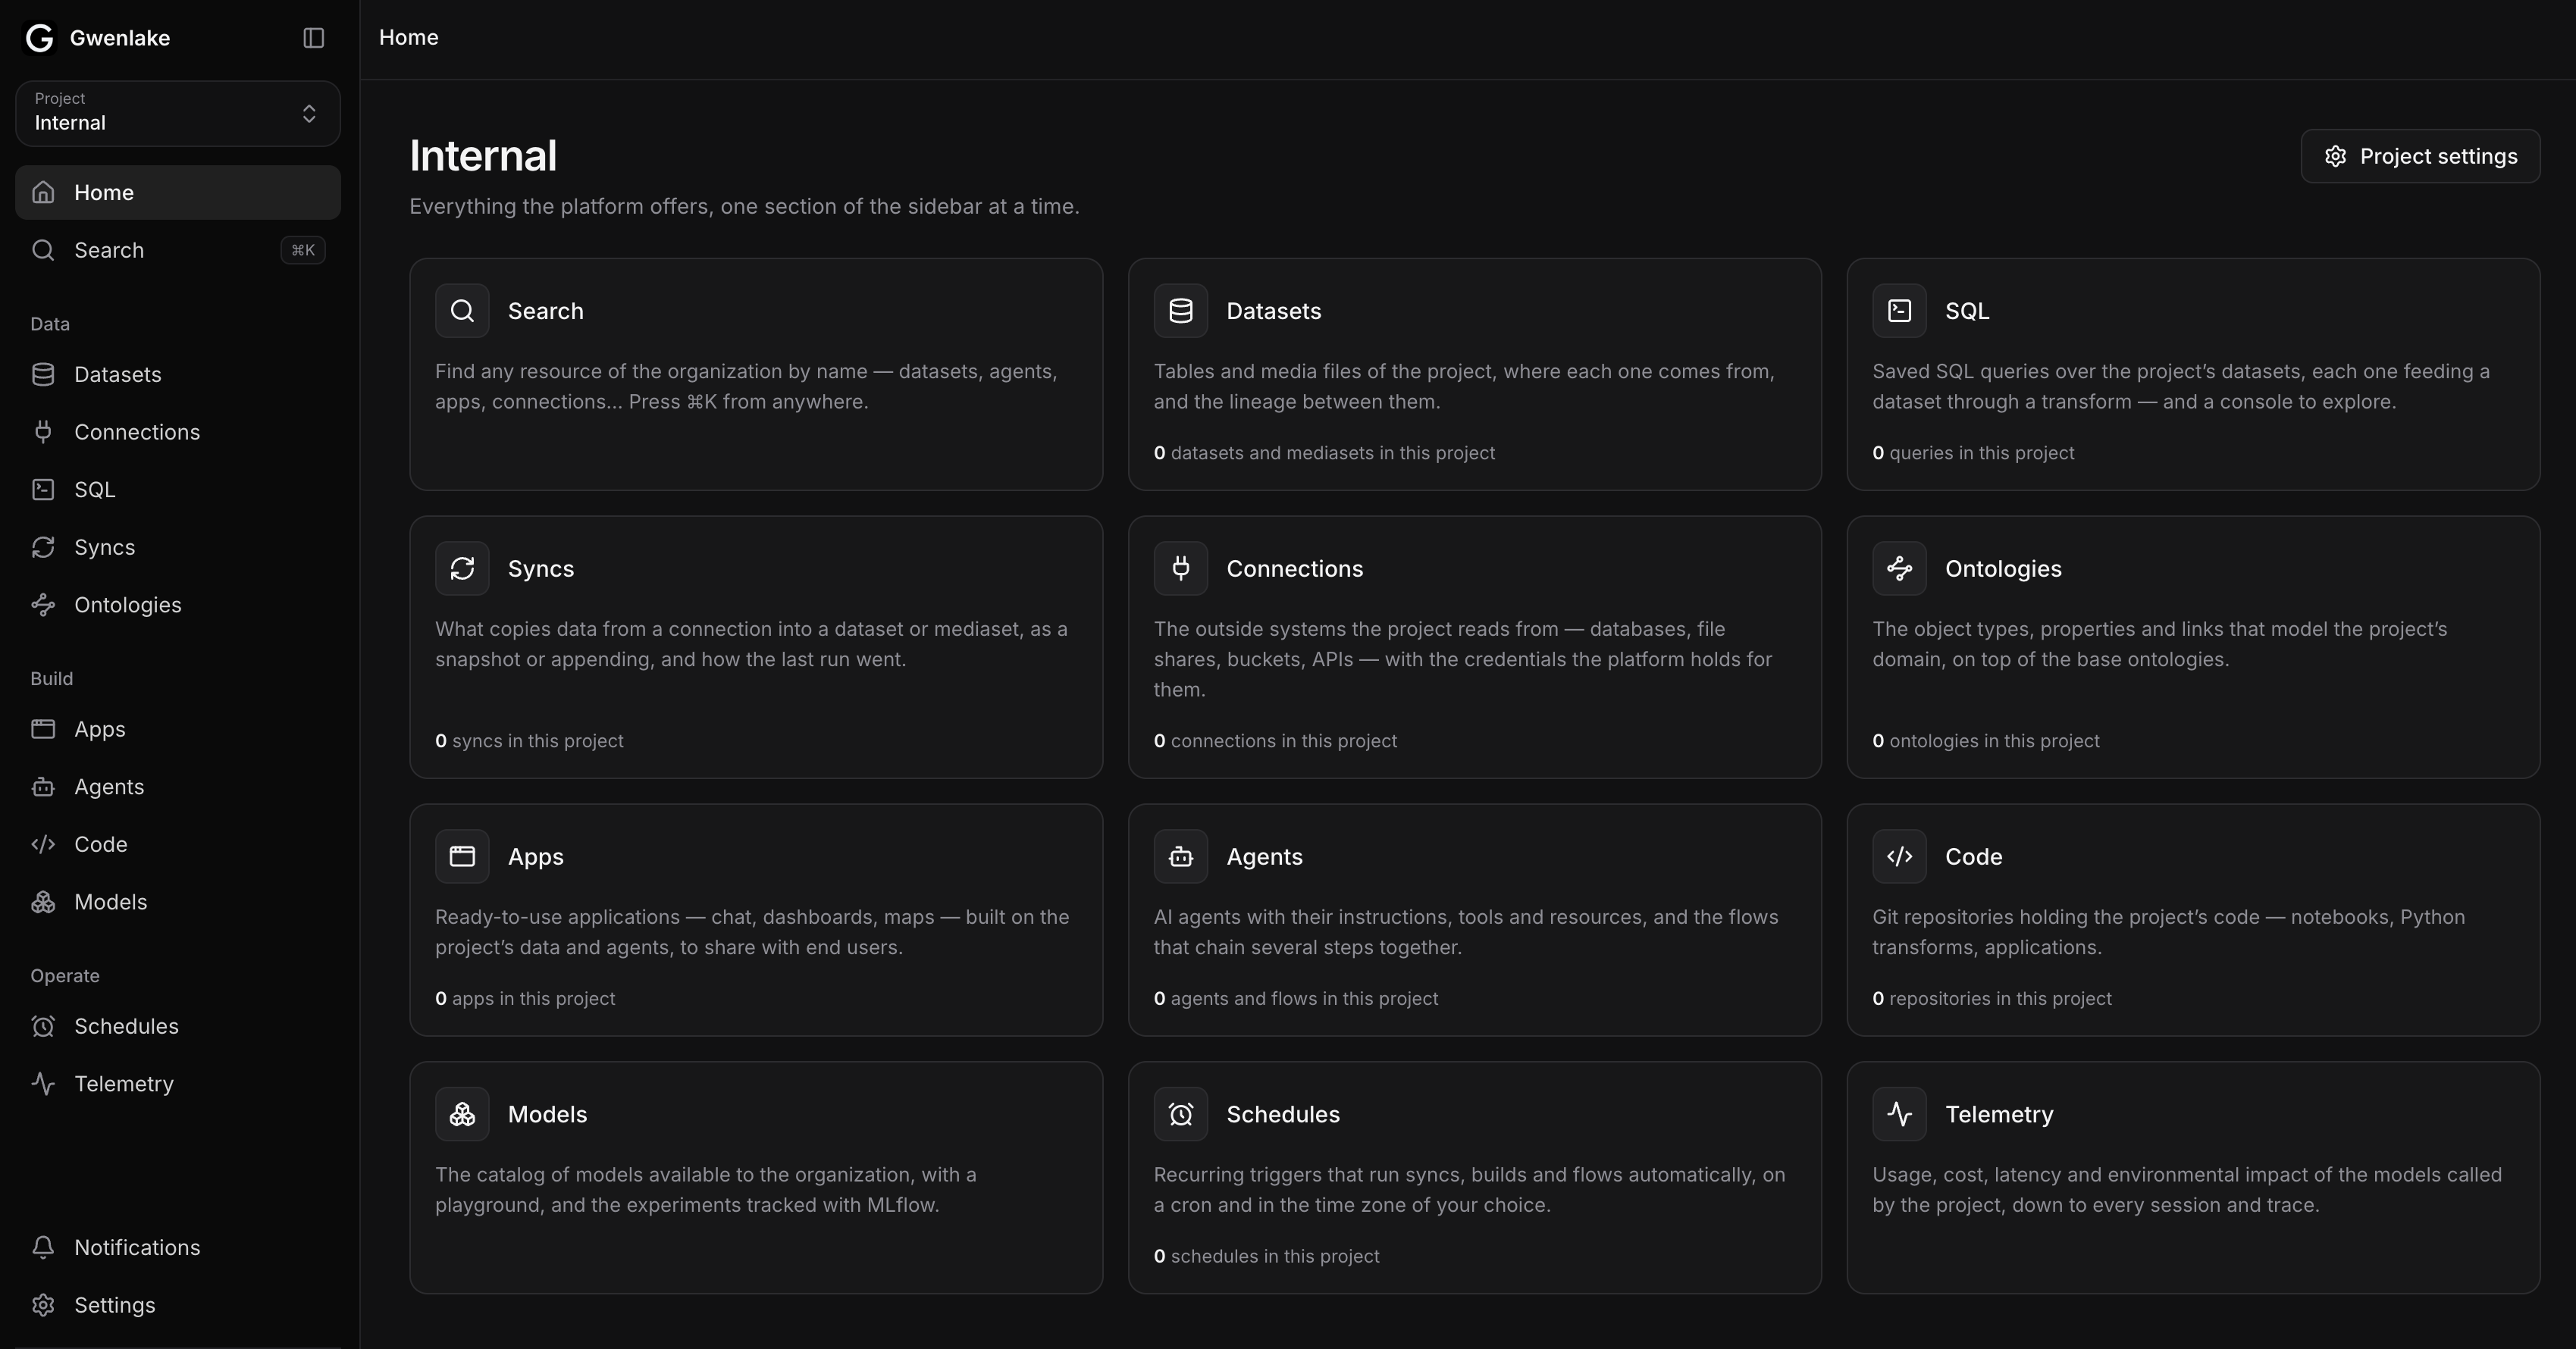Open Settings in the sidebar
The image size is (2576, 1349).
(x=178, y=1305)
